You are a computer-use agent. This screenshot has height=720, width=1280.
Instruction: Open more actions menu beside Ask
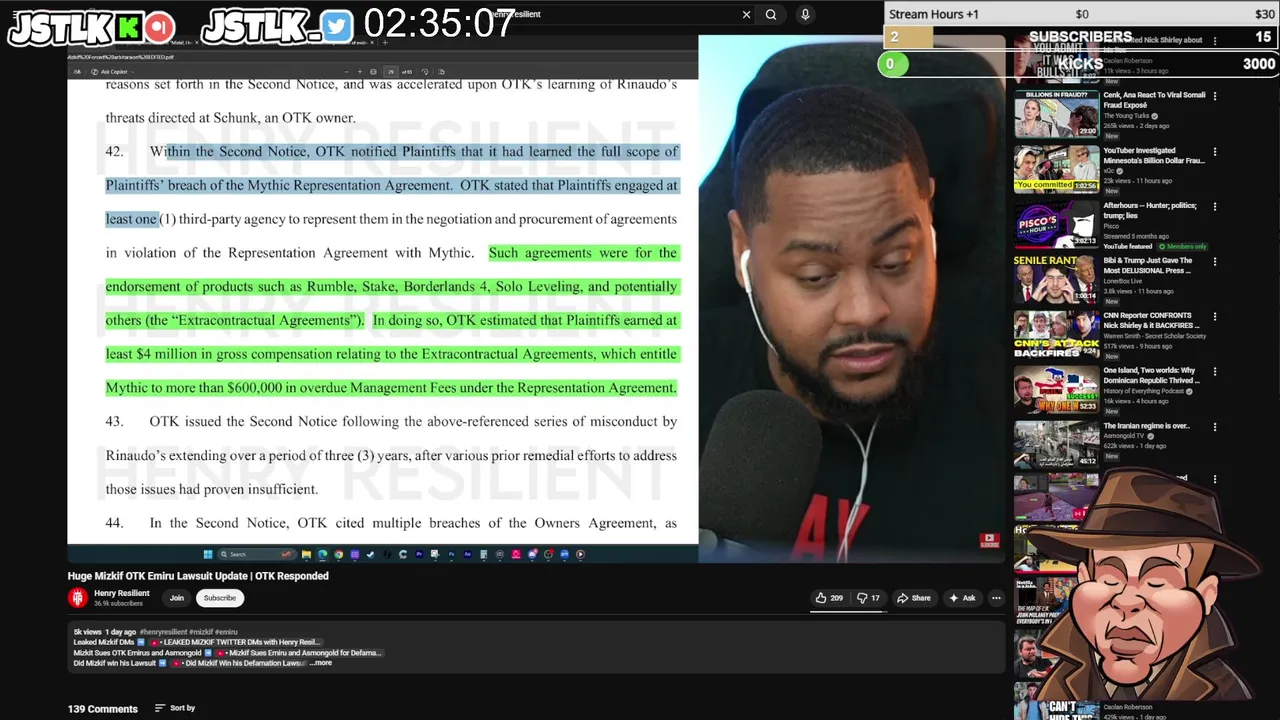tap(996, 598)
